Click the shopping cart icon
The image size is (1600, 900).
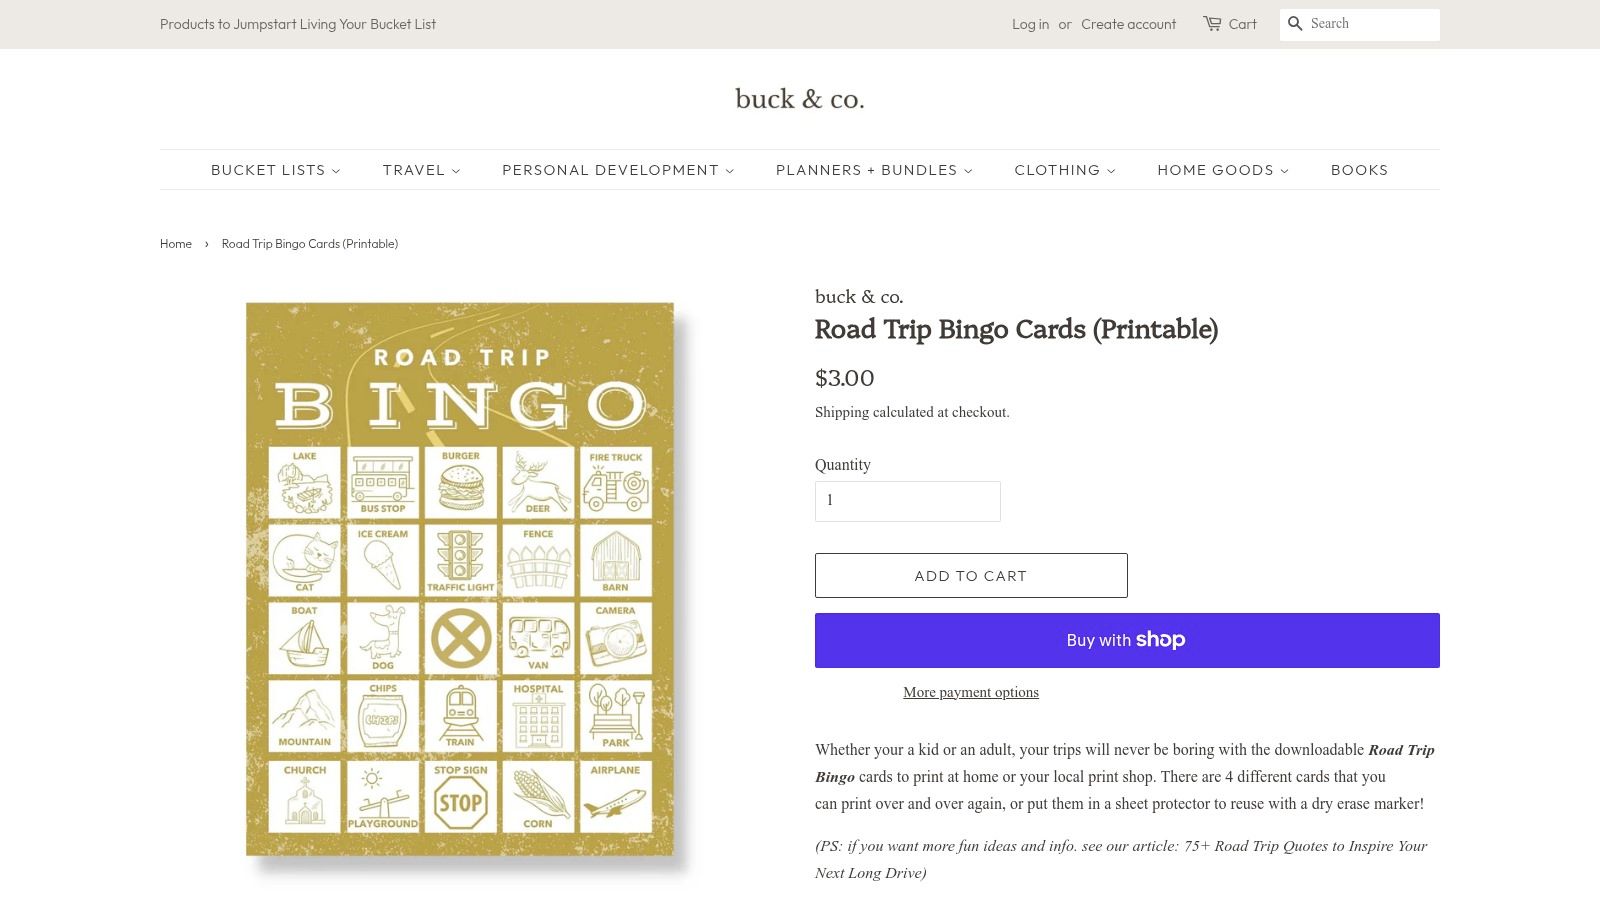(1212, 23)
